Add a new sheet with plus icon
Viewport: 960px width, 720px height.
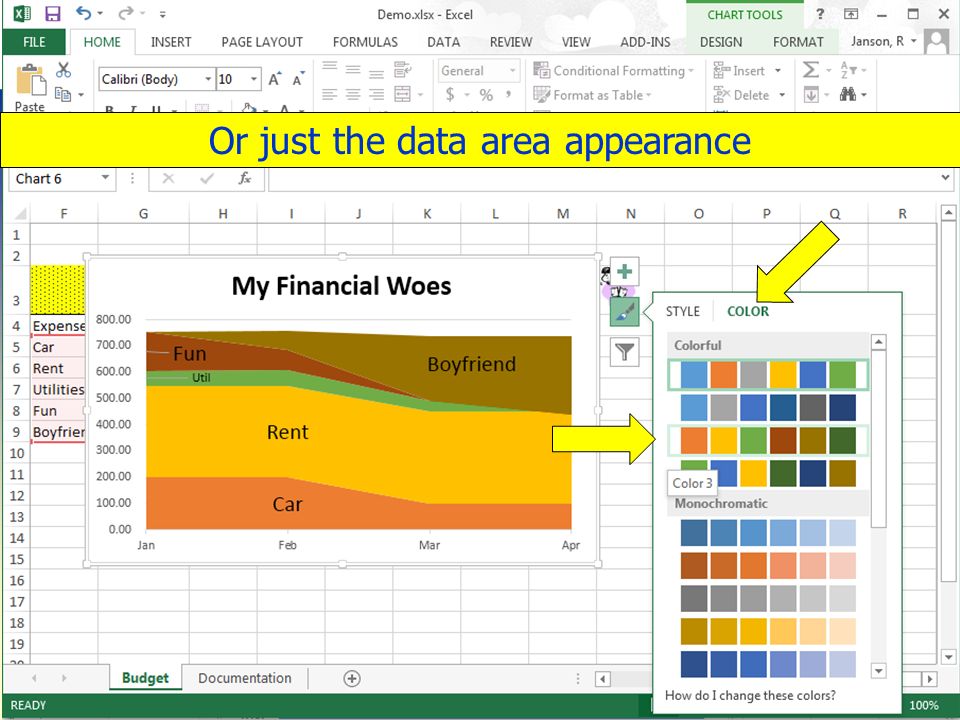coord(351,678)
